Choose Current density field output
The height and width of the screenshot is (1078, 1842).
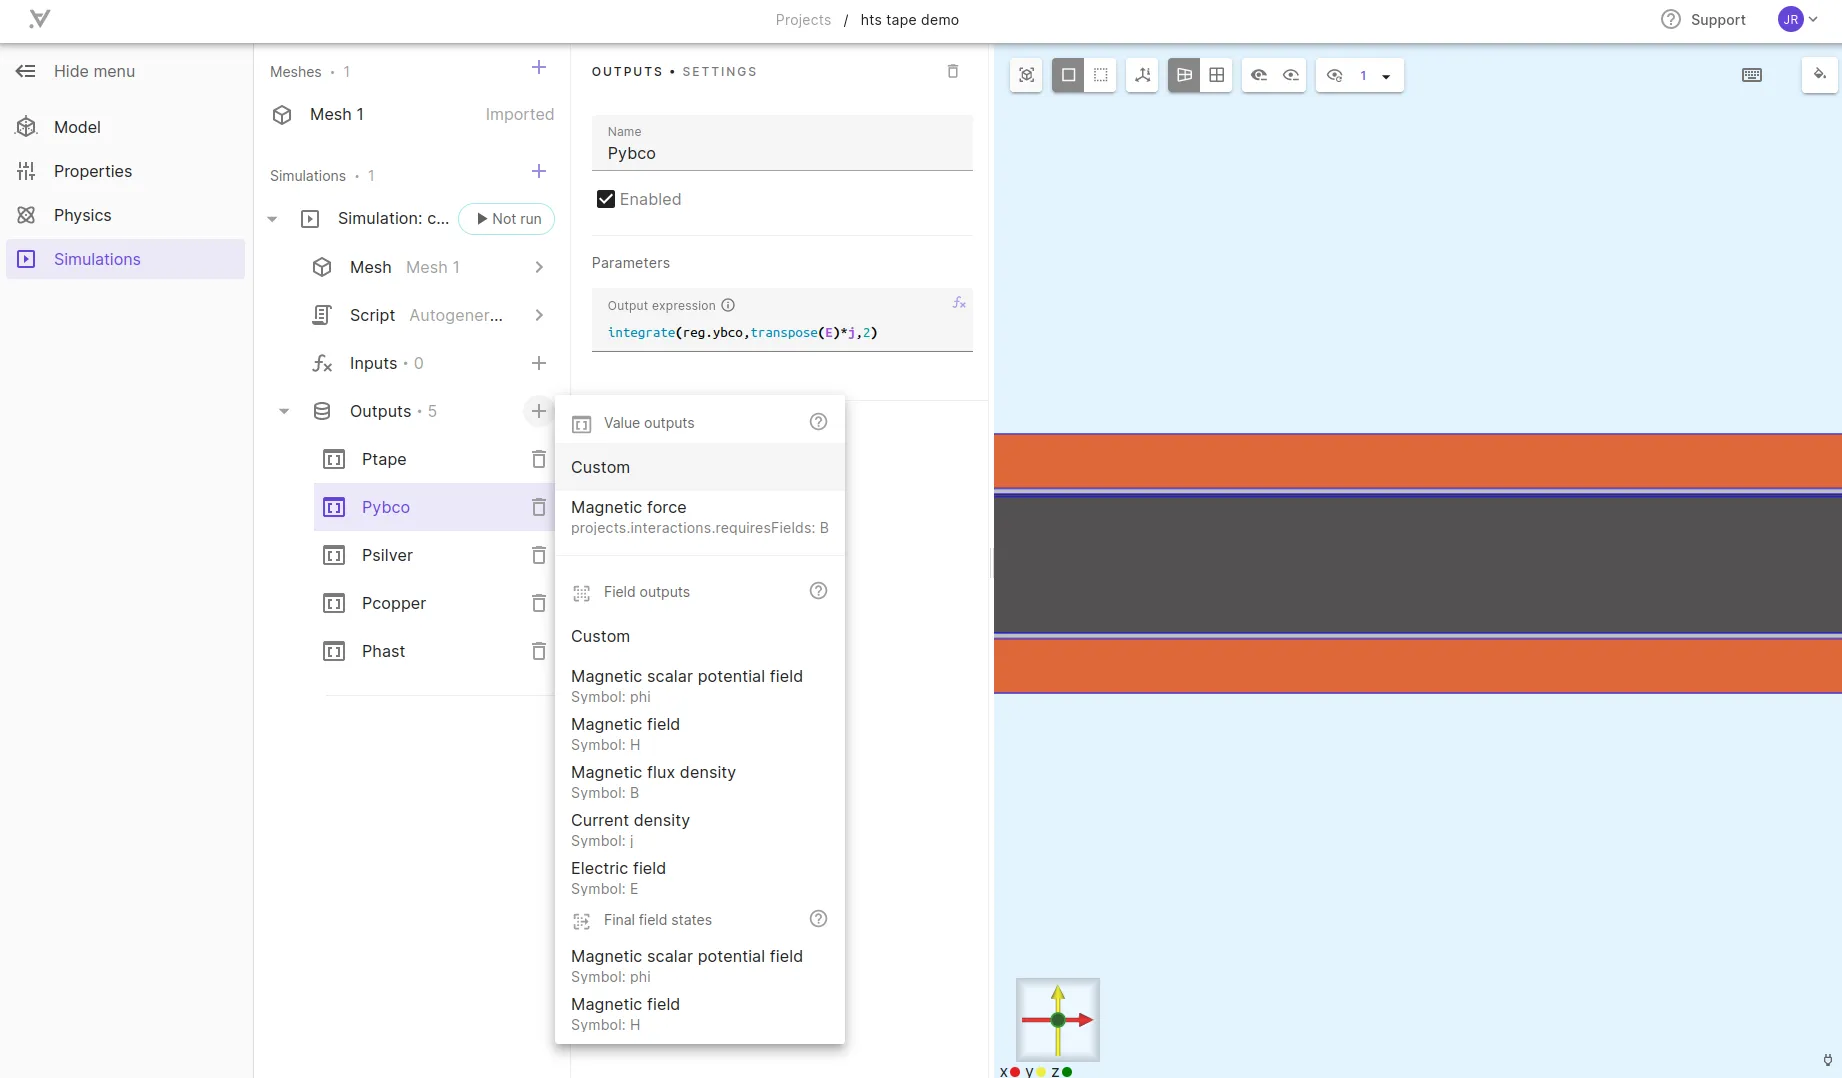(700, 829)
